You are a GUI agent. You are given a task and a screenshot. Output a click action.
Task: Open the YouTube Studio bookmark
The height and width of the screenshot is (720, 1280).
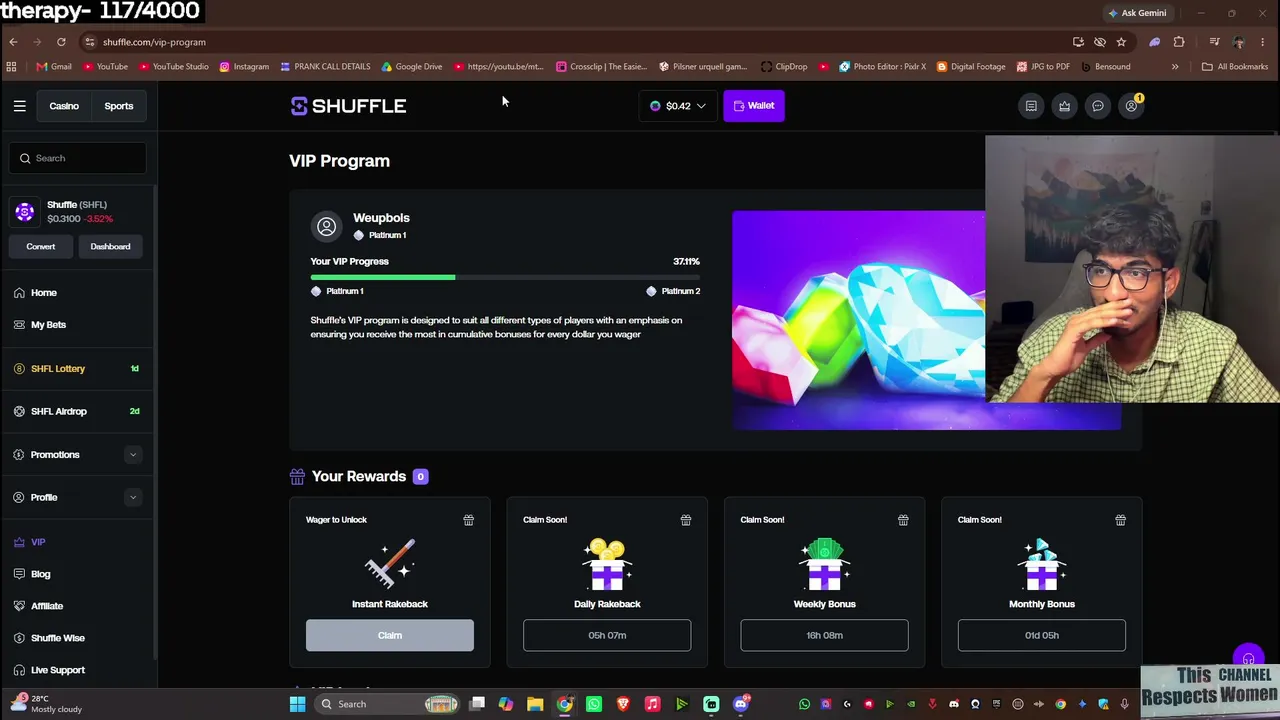click(174, 67)
